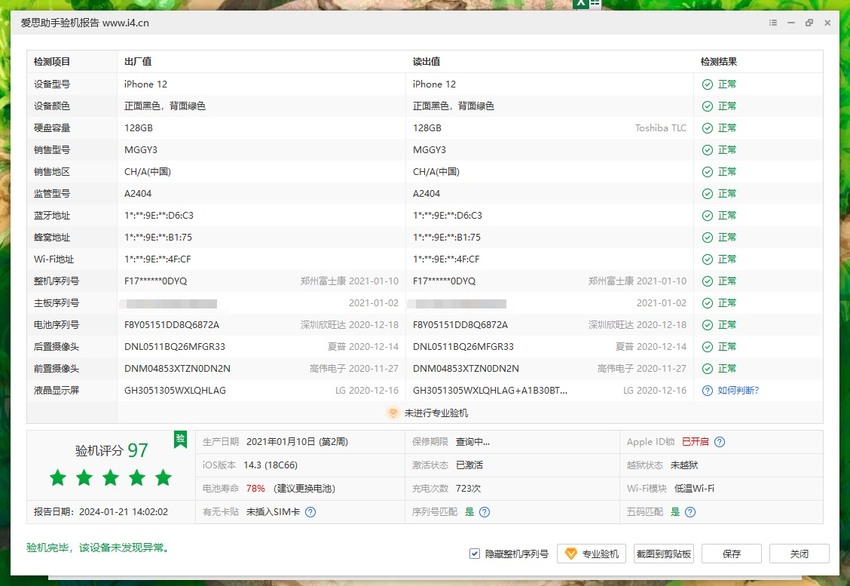The height and width of the screenshot is (586, 850).
Task: Select 128GB in the 读出值 column
Action: click(427, 128)
